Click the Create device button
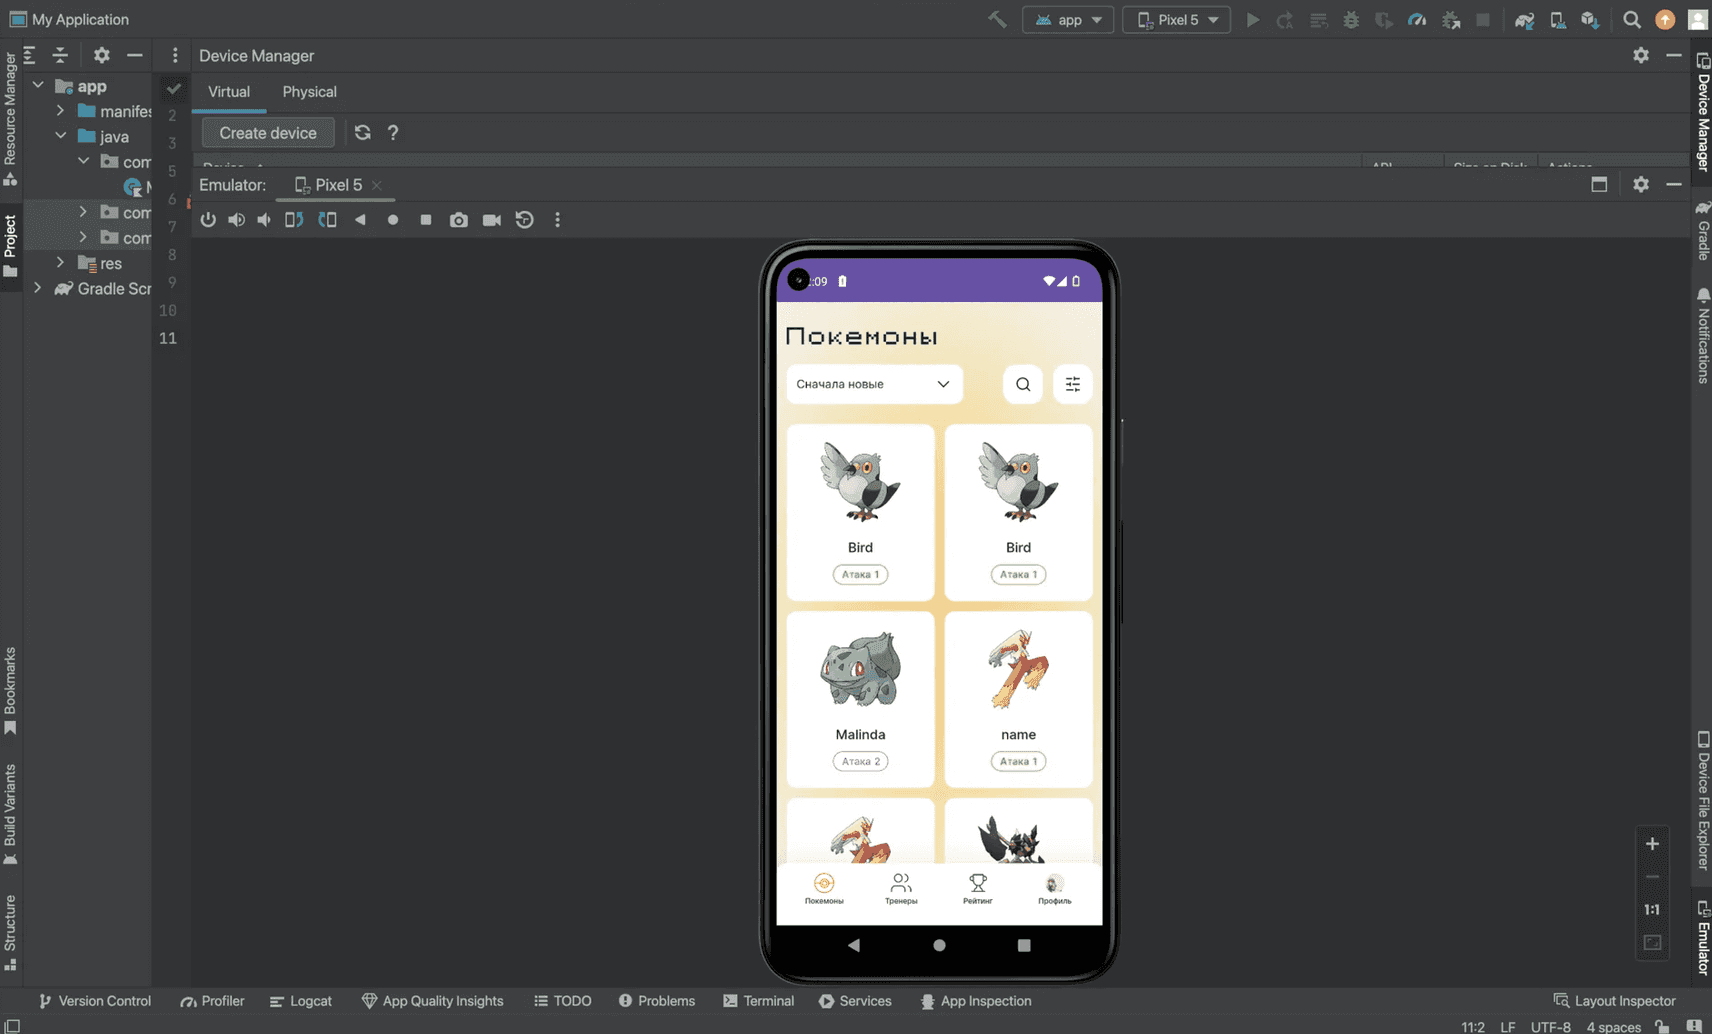The width and height of the screenshot is (1712, 1034). 267,133
